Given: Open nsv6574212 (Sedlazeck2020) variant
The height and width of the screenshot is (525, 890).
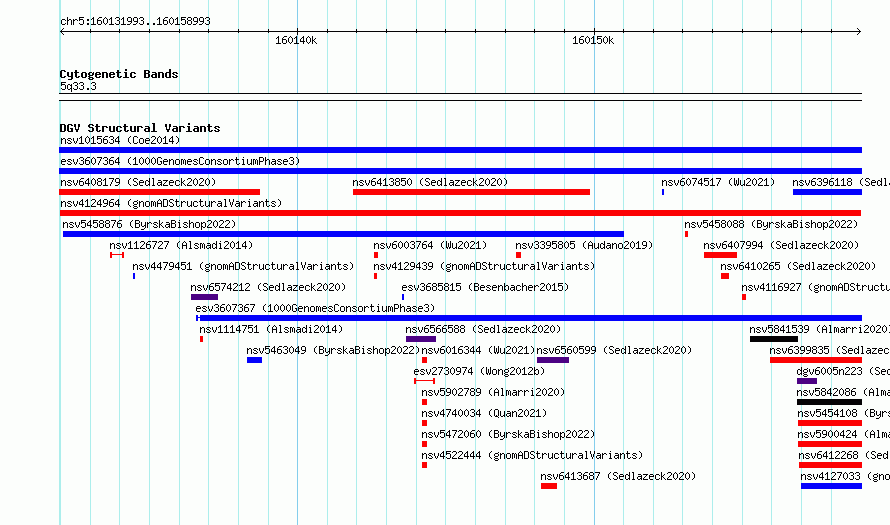Looking at the screenshot, I should (268, 287).
